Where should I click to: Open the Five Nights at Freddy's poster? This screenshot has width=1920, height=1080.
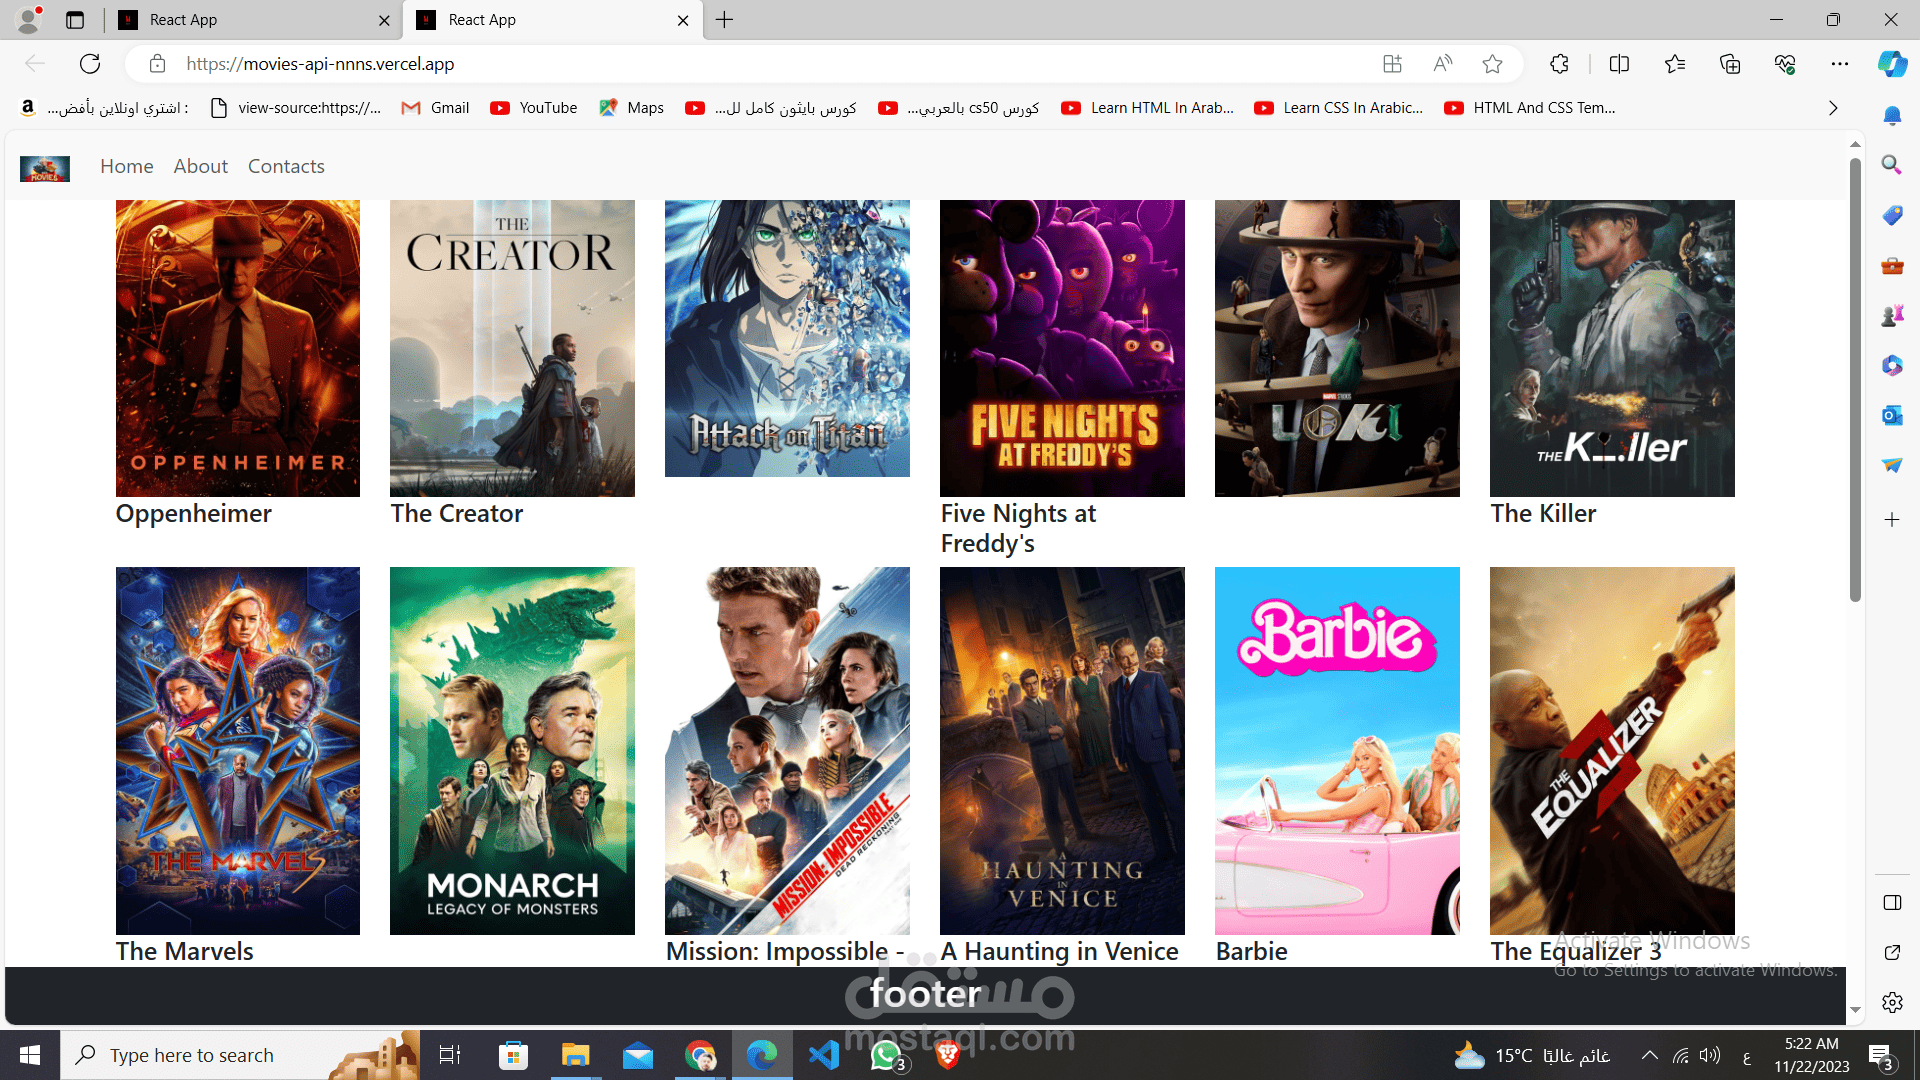(1062, 348)
